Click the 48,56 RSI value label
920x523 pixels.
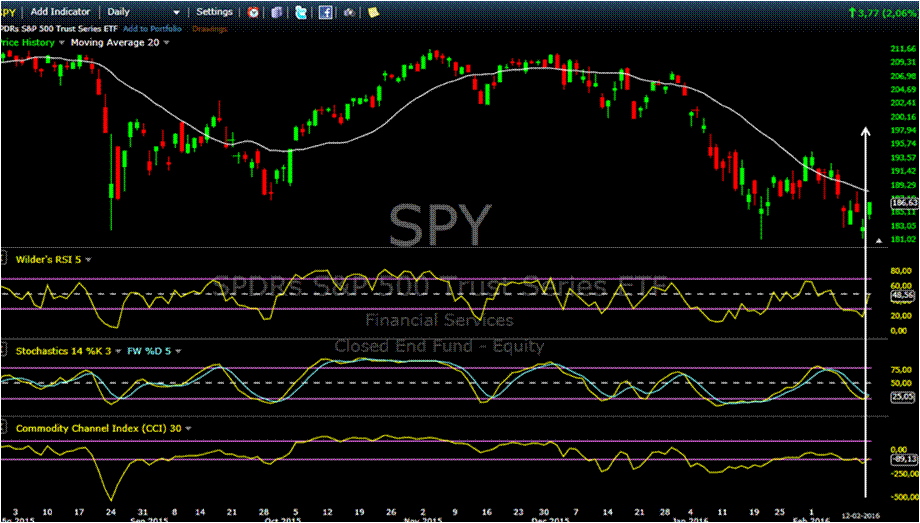click(904, 298)
